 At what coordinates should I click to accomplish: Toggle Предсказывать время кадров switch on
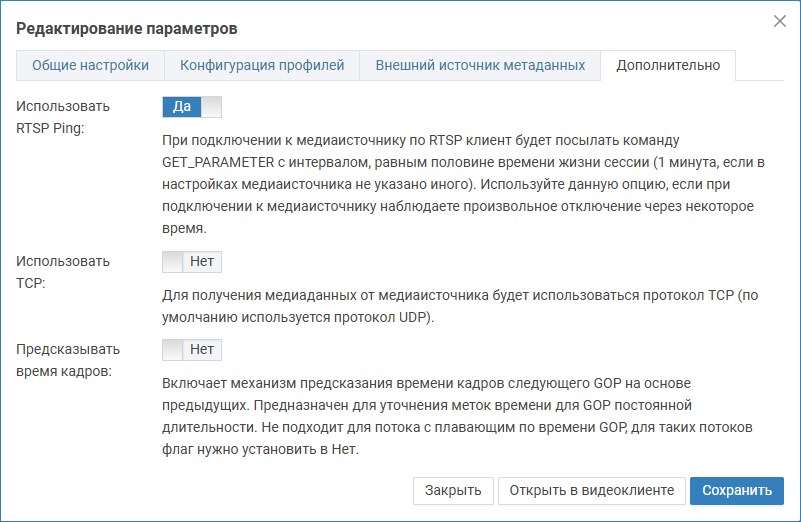[192, 349]
